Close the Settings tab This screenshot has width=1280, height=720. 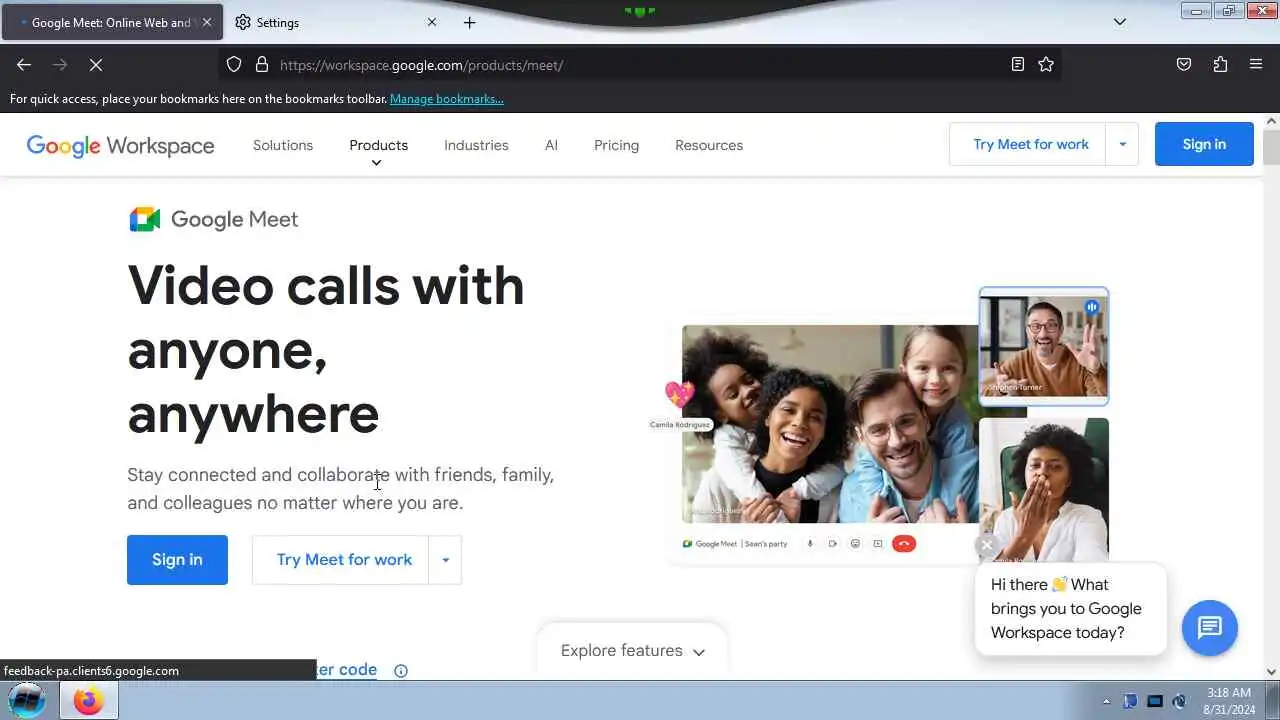(432, 22)
